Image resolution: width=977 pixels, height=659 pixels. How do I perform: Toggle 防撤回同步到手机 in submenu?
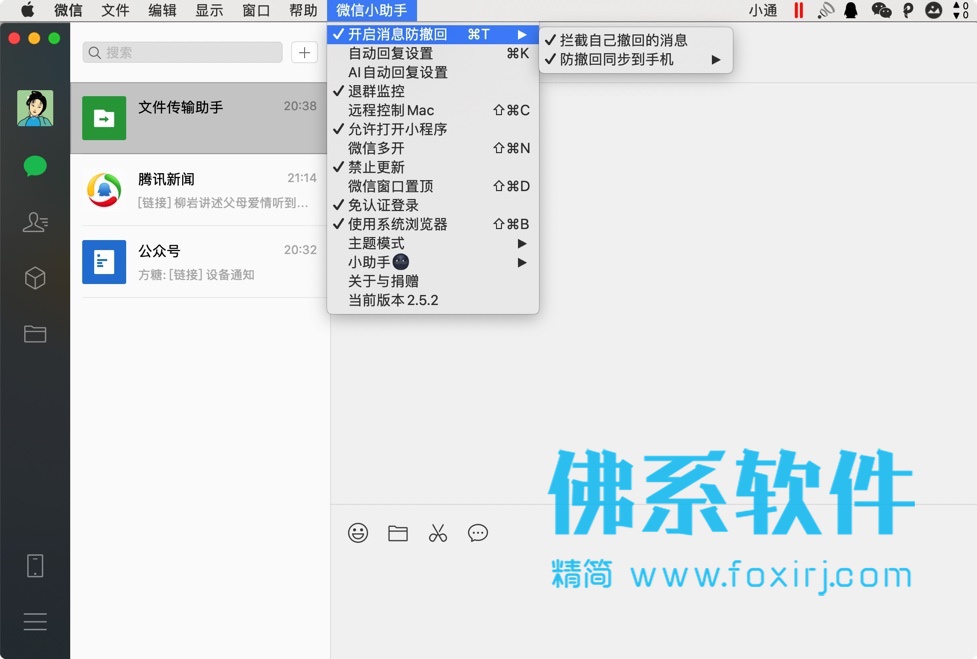[x=635, y=60]
